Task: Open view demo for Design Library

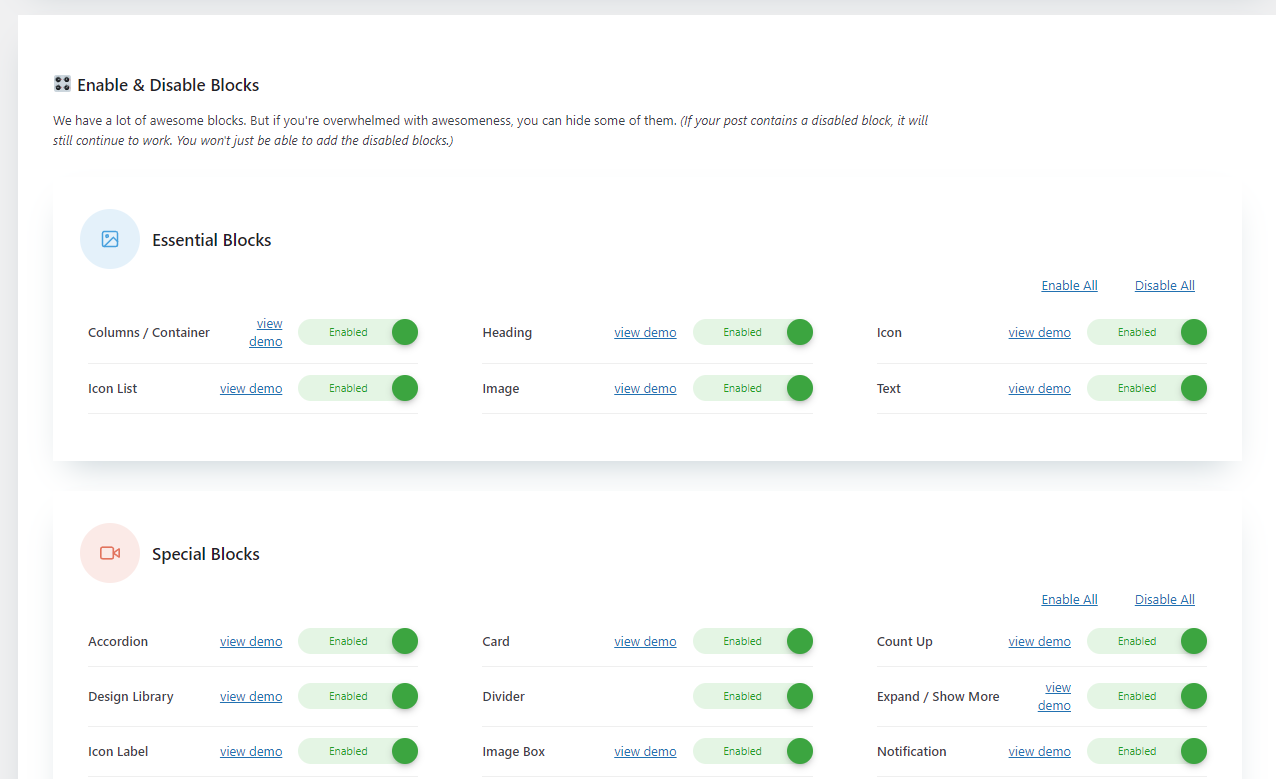Action: click(251, 696)
